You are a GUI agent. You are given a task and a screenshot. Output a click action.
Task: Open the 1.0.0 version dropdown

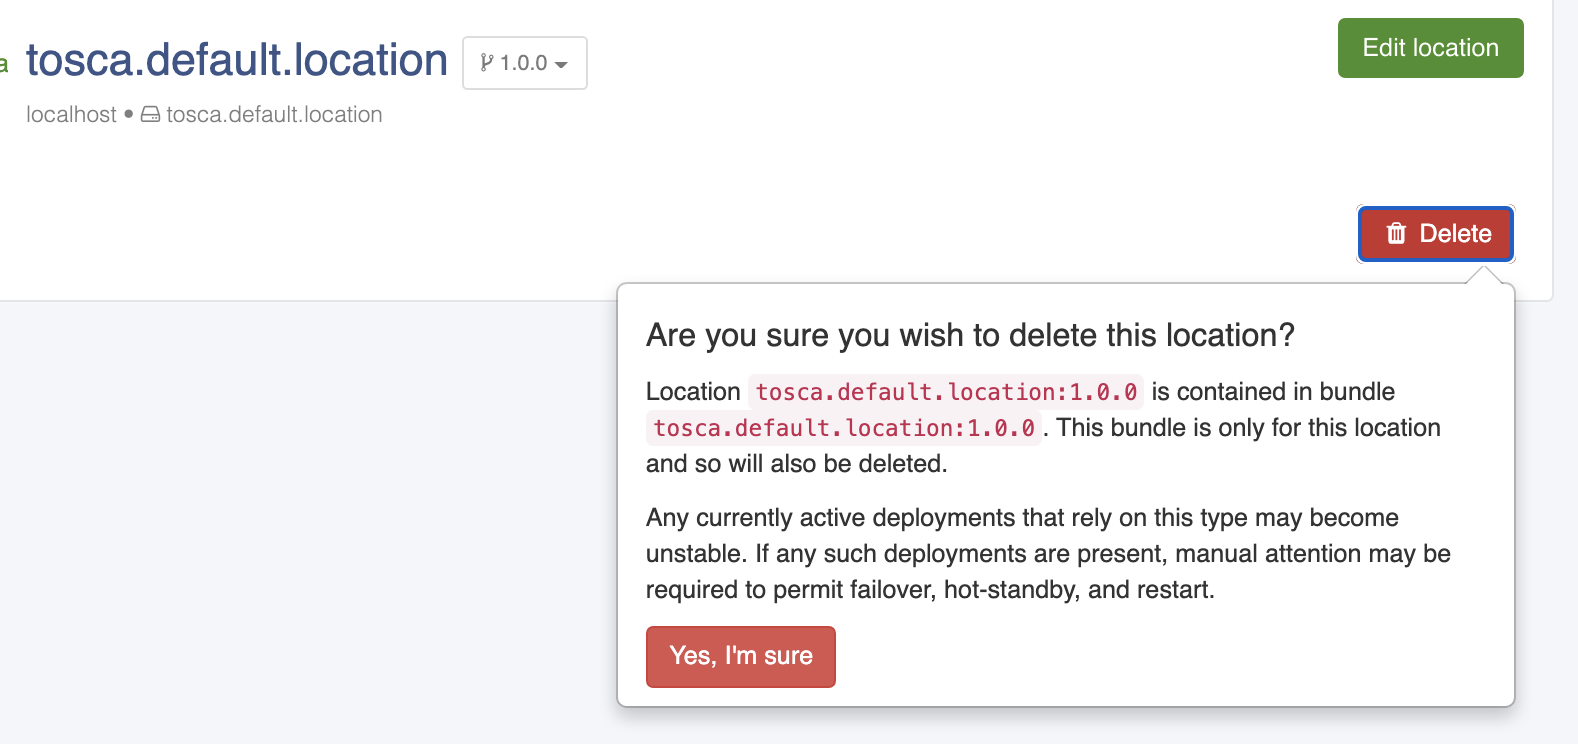[525, 63]
